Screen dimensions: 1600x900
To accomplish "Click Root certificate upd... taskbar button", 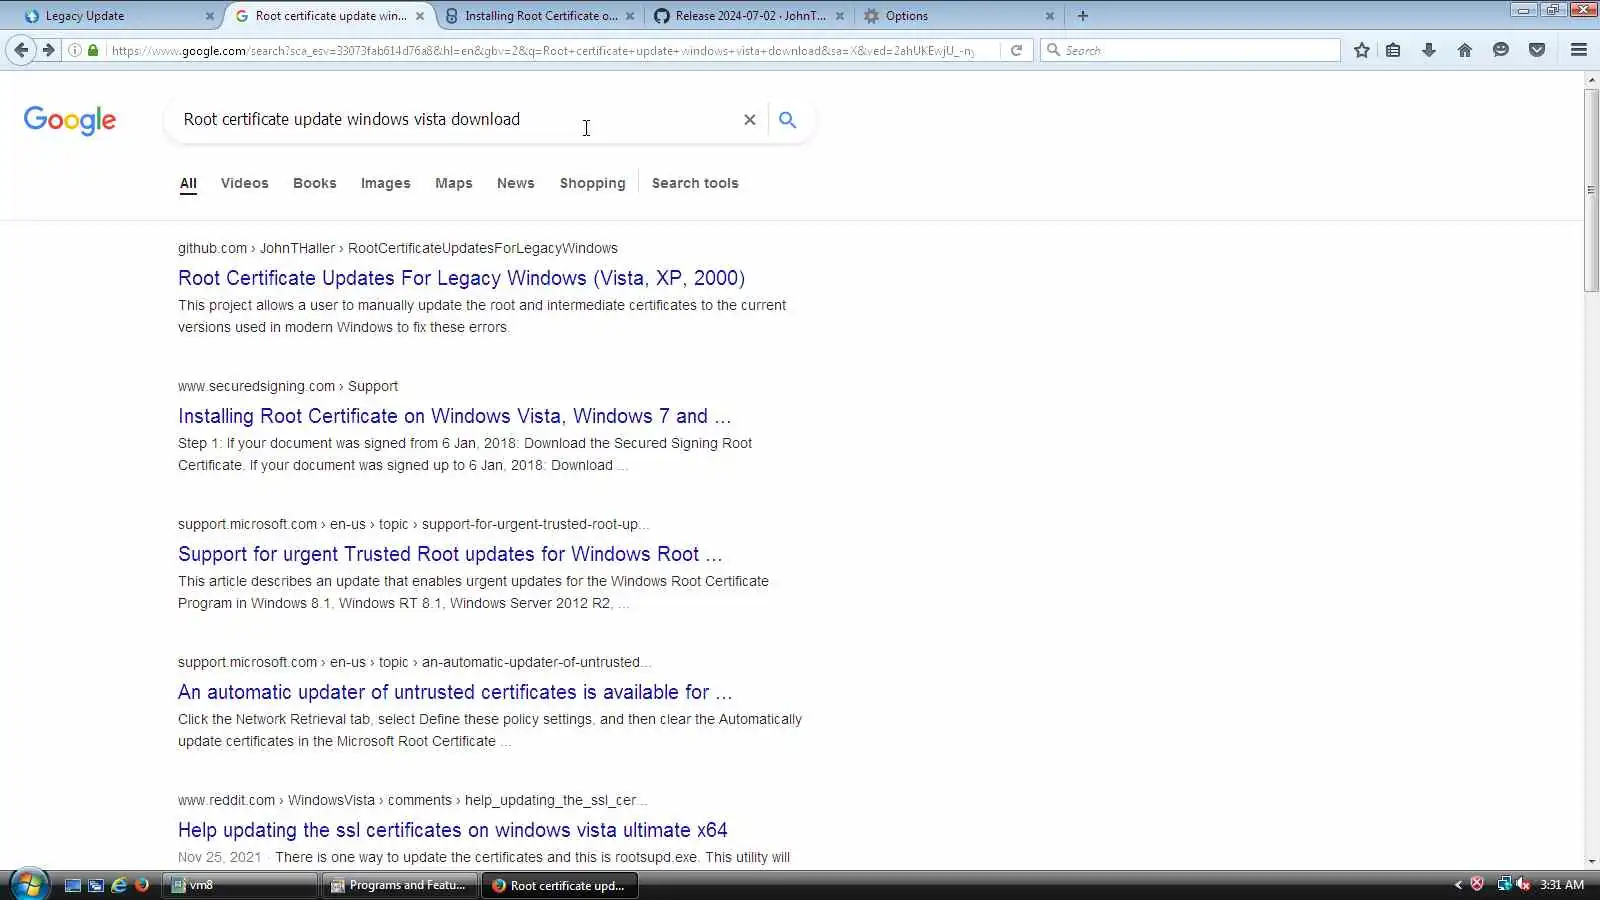I will [x=560, y=885].
